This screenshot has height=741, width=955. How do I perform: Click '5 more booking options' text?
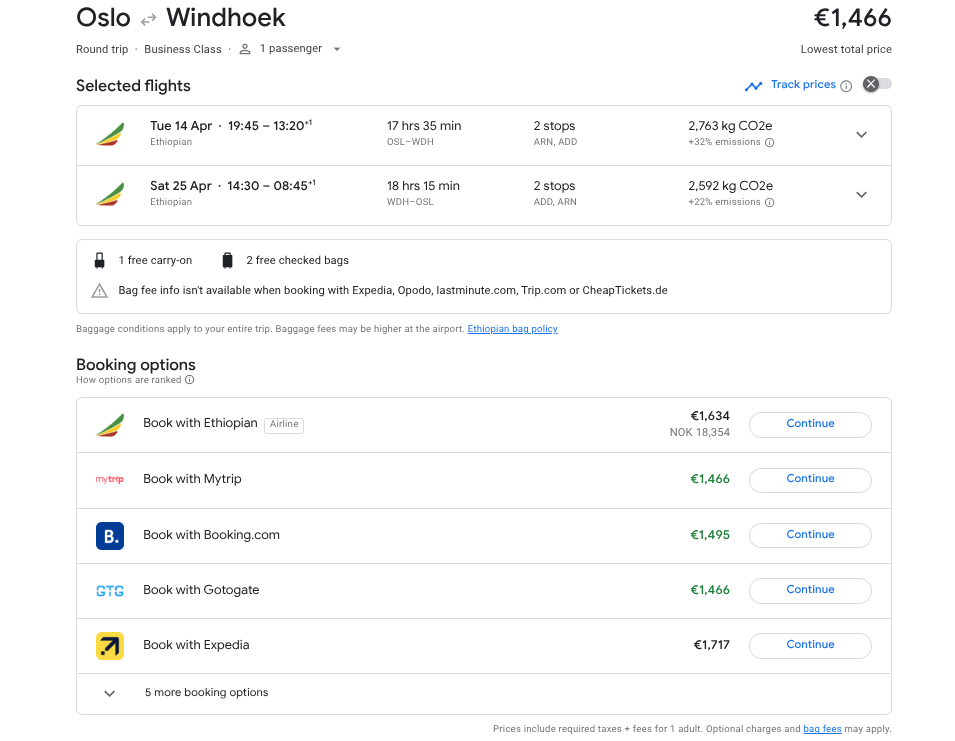[206, 692]
